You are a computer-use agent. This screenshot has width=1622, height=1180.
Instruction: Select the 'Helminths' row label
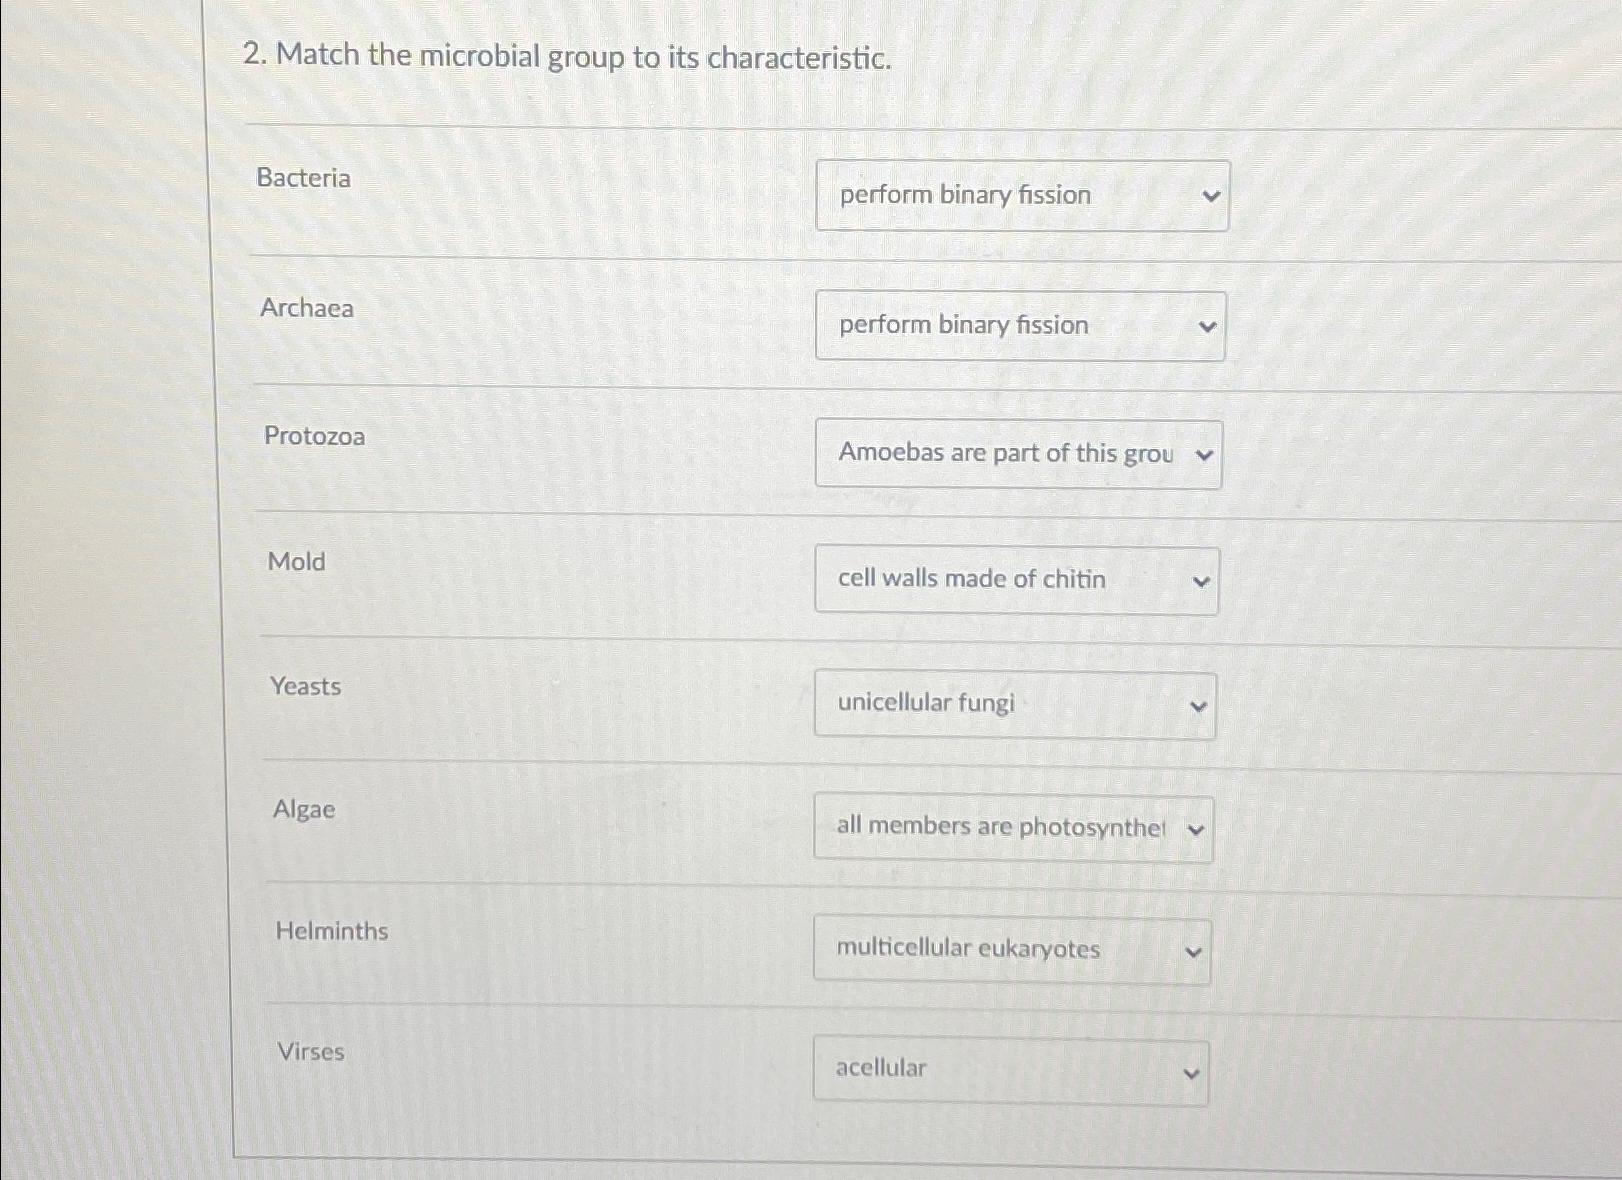(x=332, y=932)
